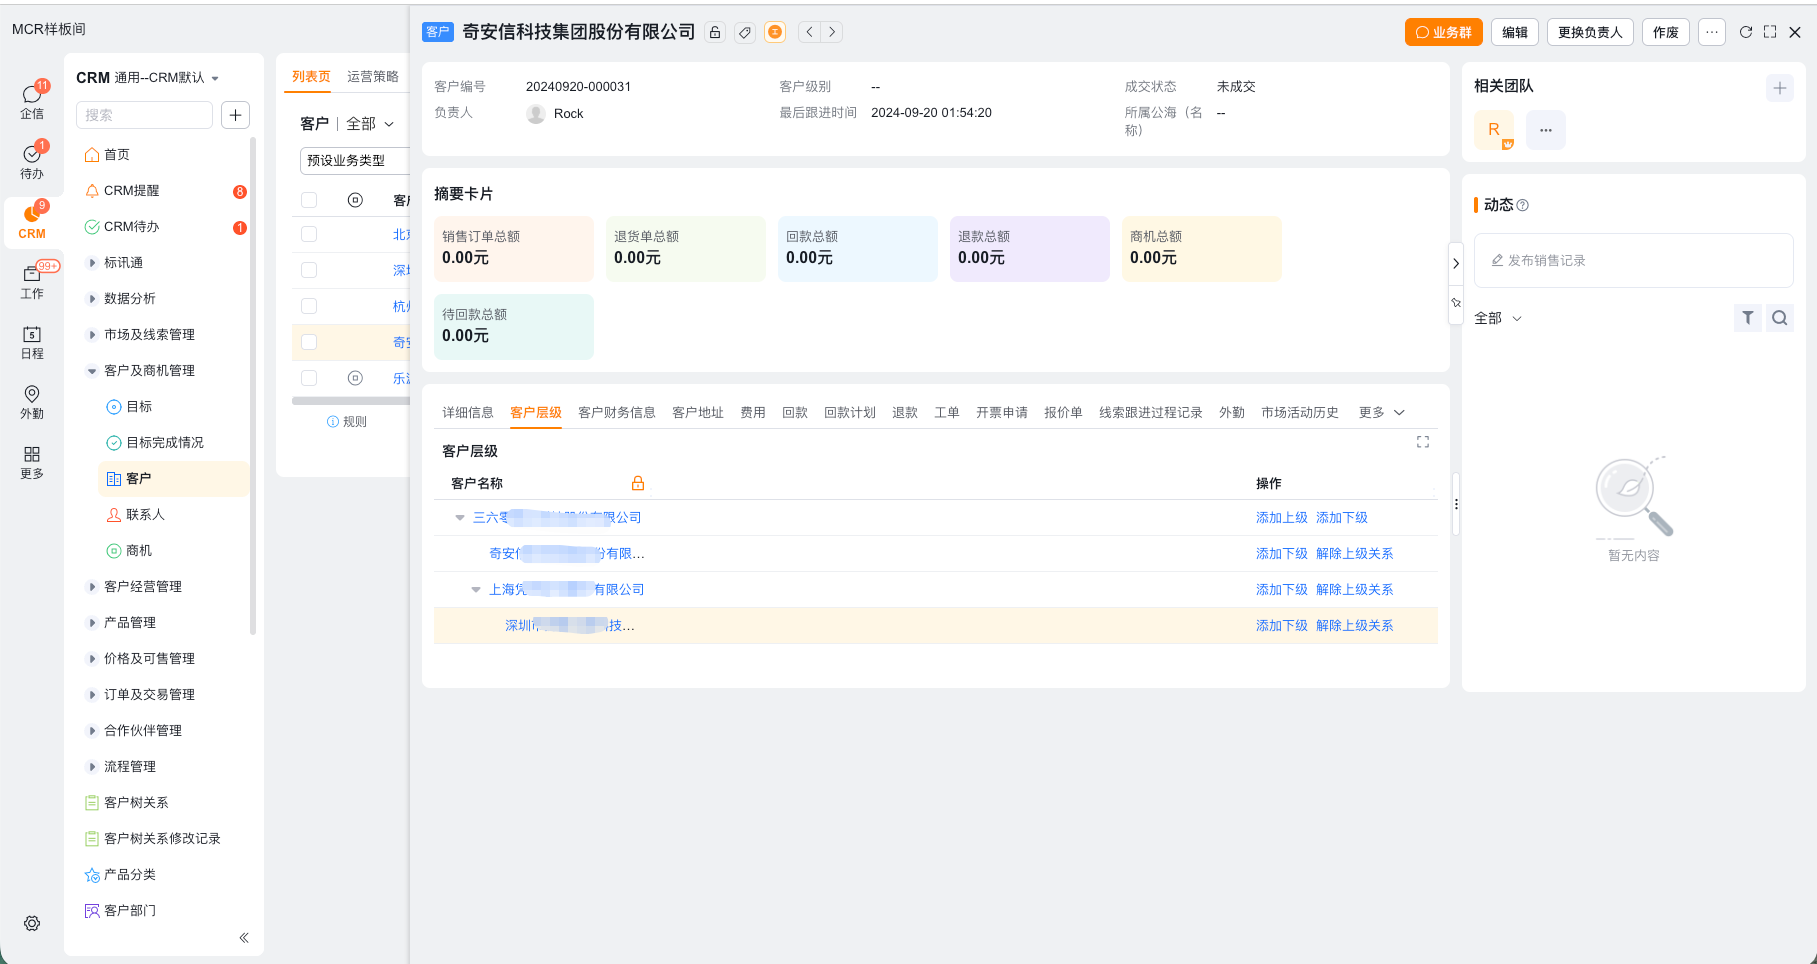This screenshot has height=964, width=1817.
Task: Collapse the right side panel arrow
Action: [1456, 264]
